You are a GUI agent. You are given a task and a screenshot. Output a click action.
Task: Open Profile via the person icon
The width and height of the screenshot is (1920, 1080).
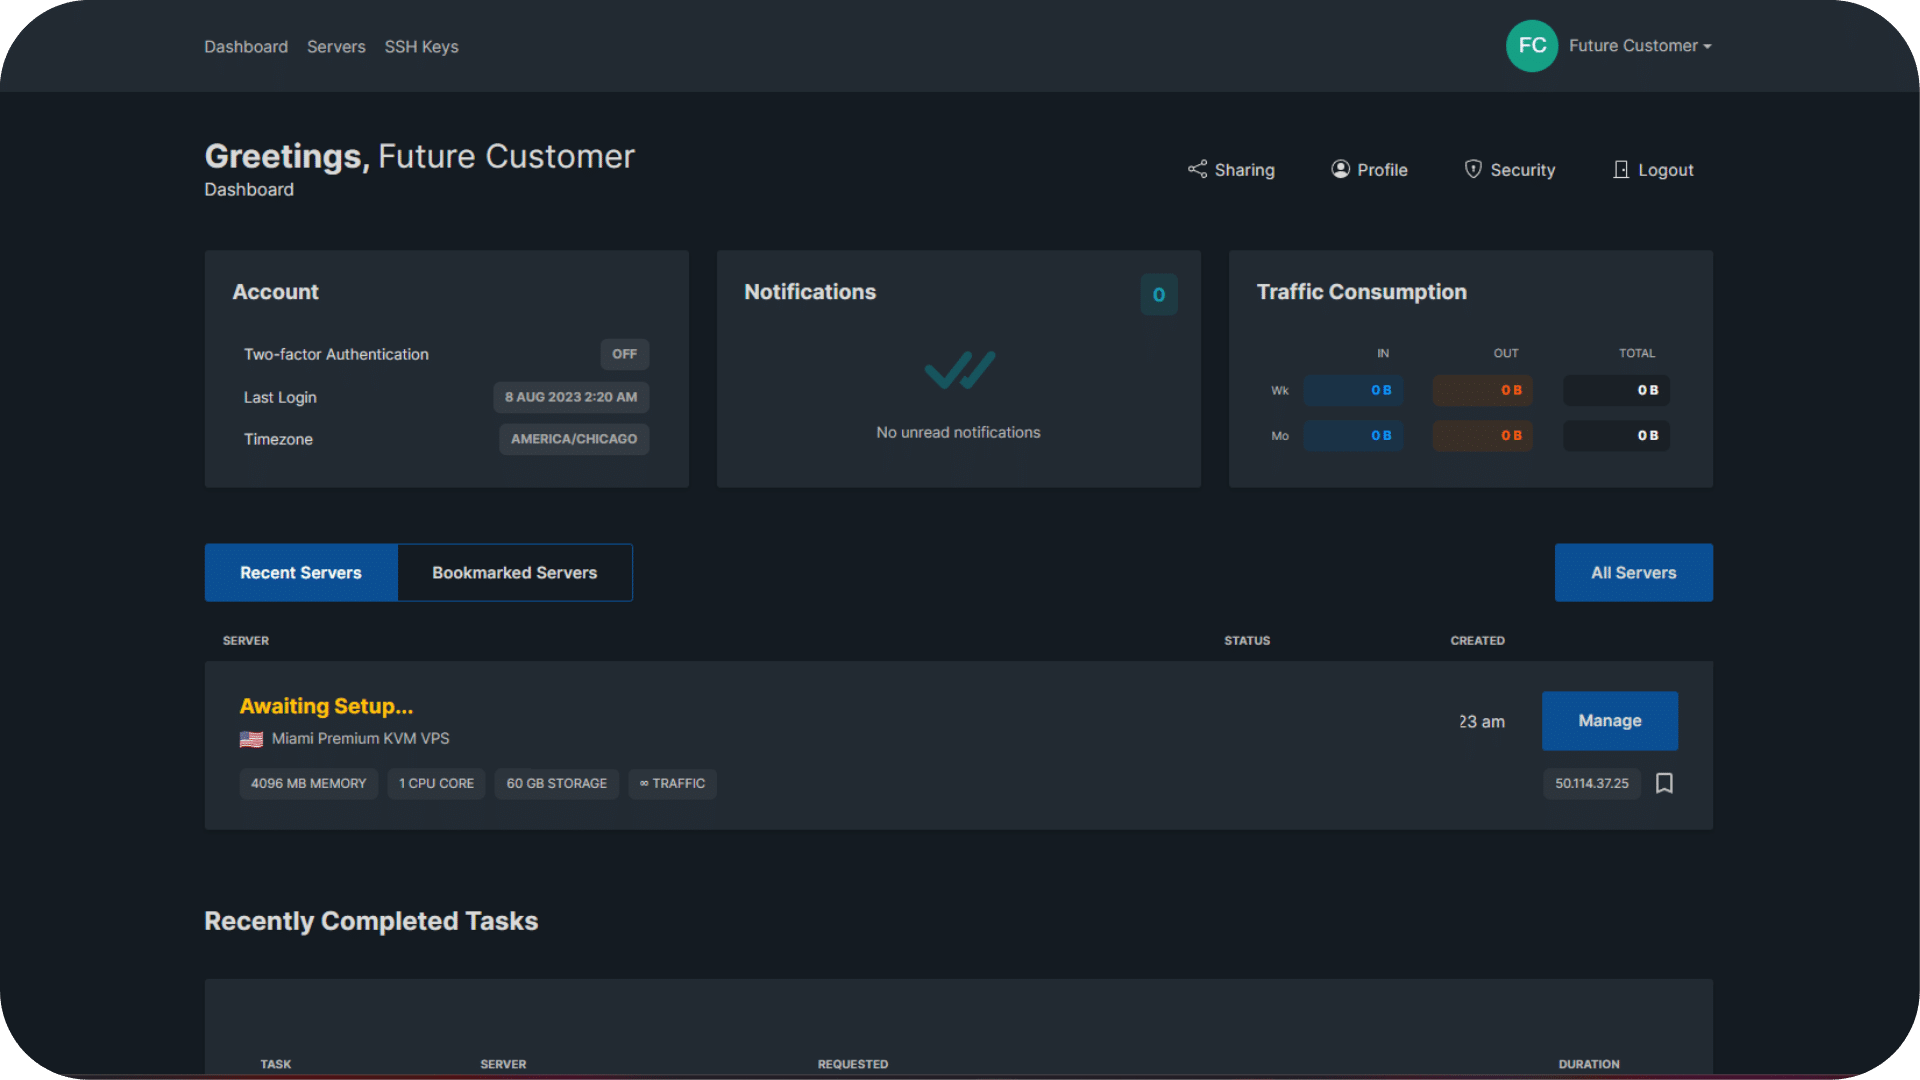1341,169
